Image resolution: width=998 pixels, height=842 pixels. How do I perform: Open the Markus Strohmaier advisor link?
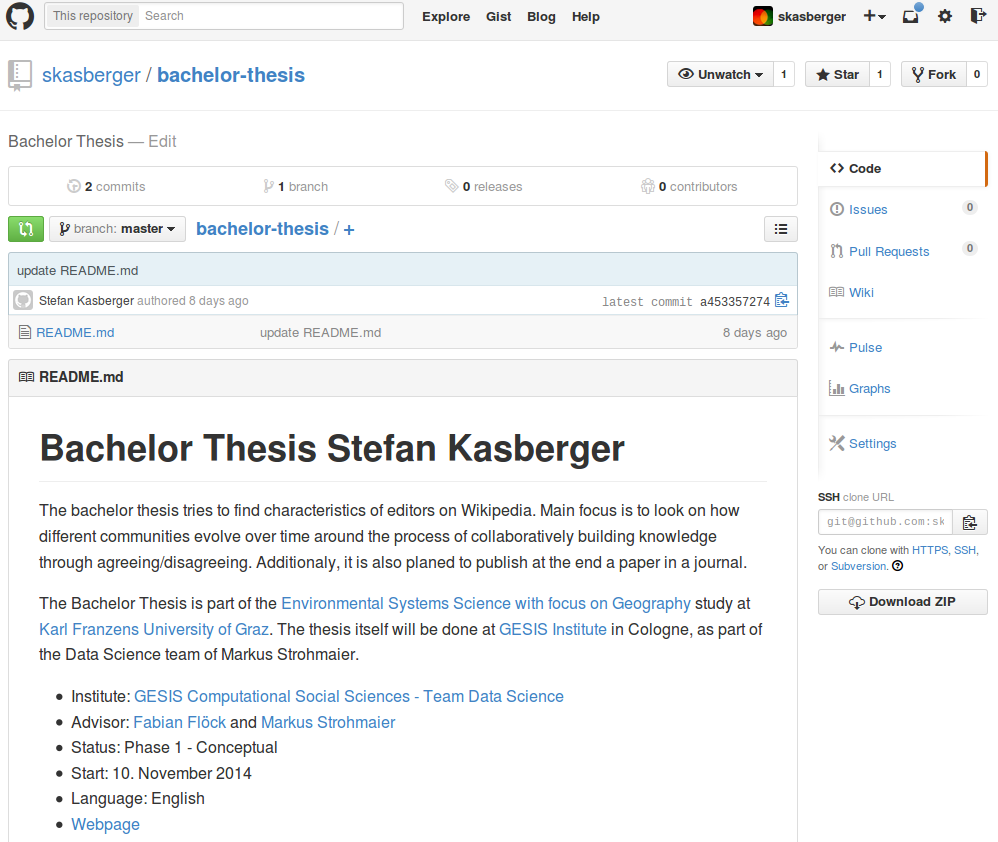328,722
